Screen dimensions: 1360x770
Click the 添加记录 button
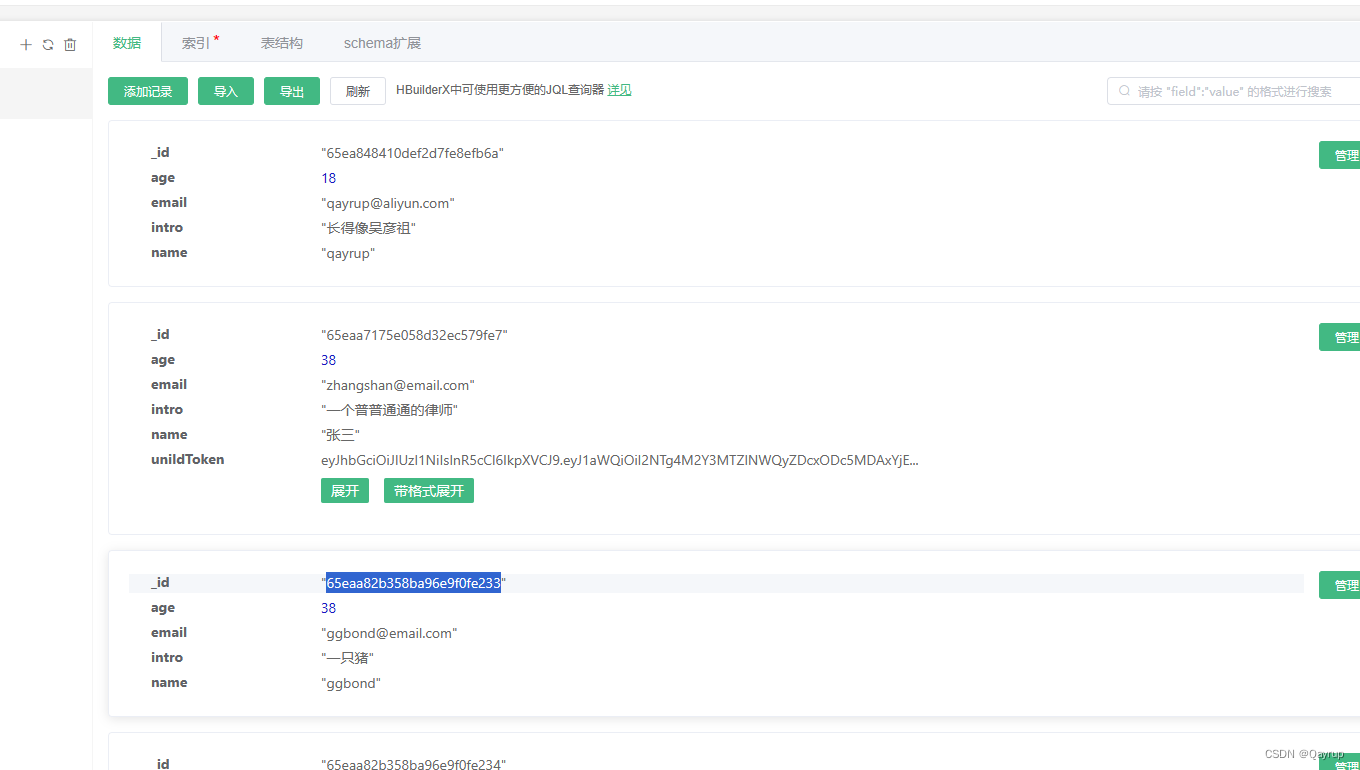147,90
